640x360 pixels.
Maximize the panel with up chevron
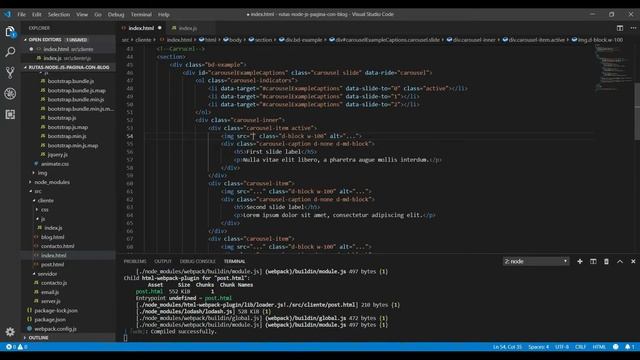click(620, 261)
